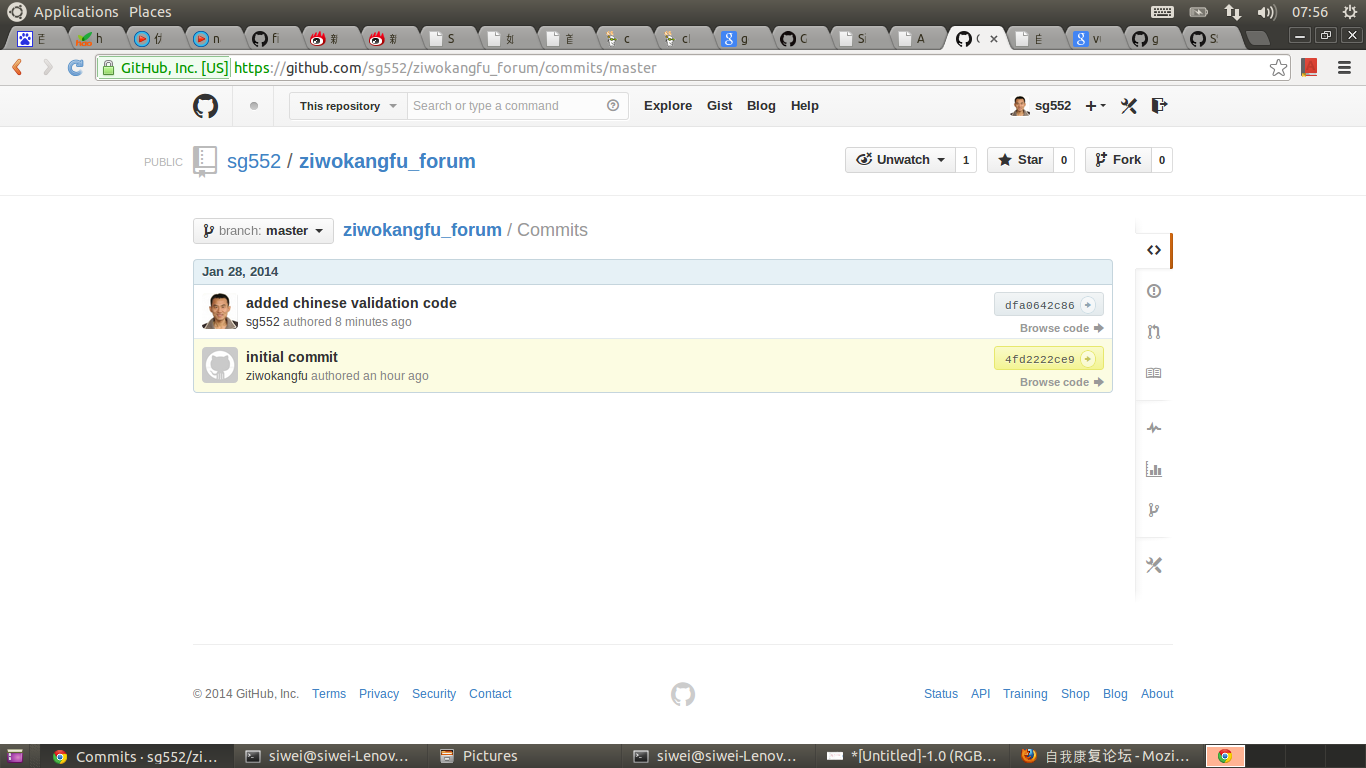Open the branch: master selector
The width and height of the screenshot is (1366, 768).
point(262,230)
